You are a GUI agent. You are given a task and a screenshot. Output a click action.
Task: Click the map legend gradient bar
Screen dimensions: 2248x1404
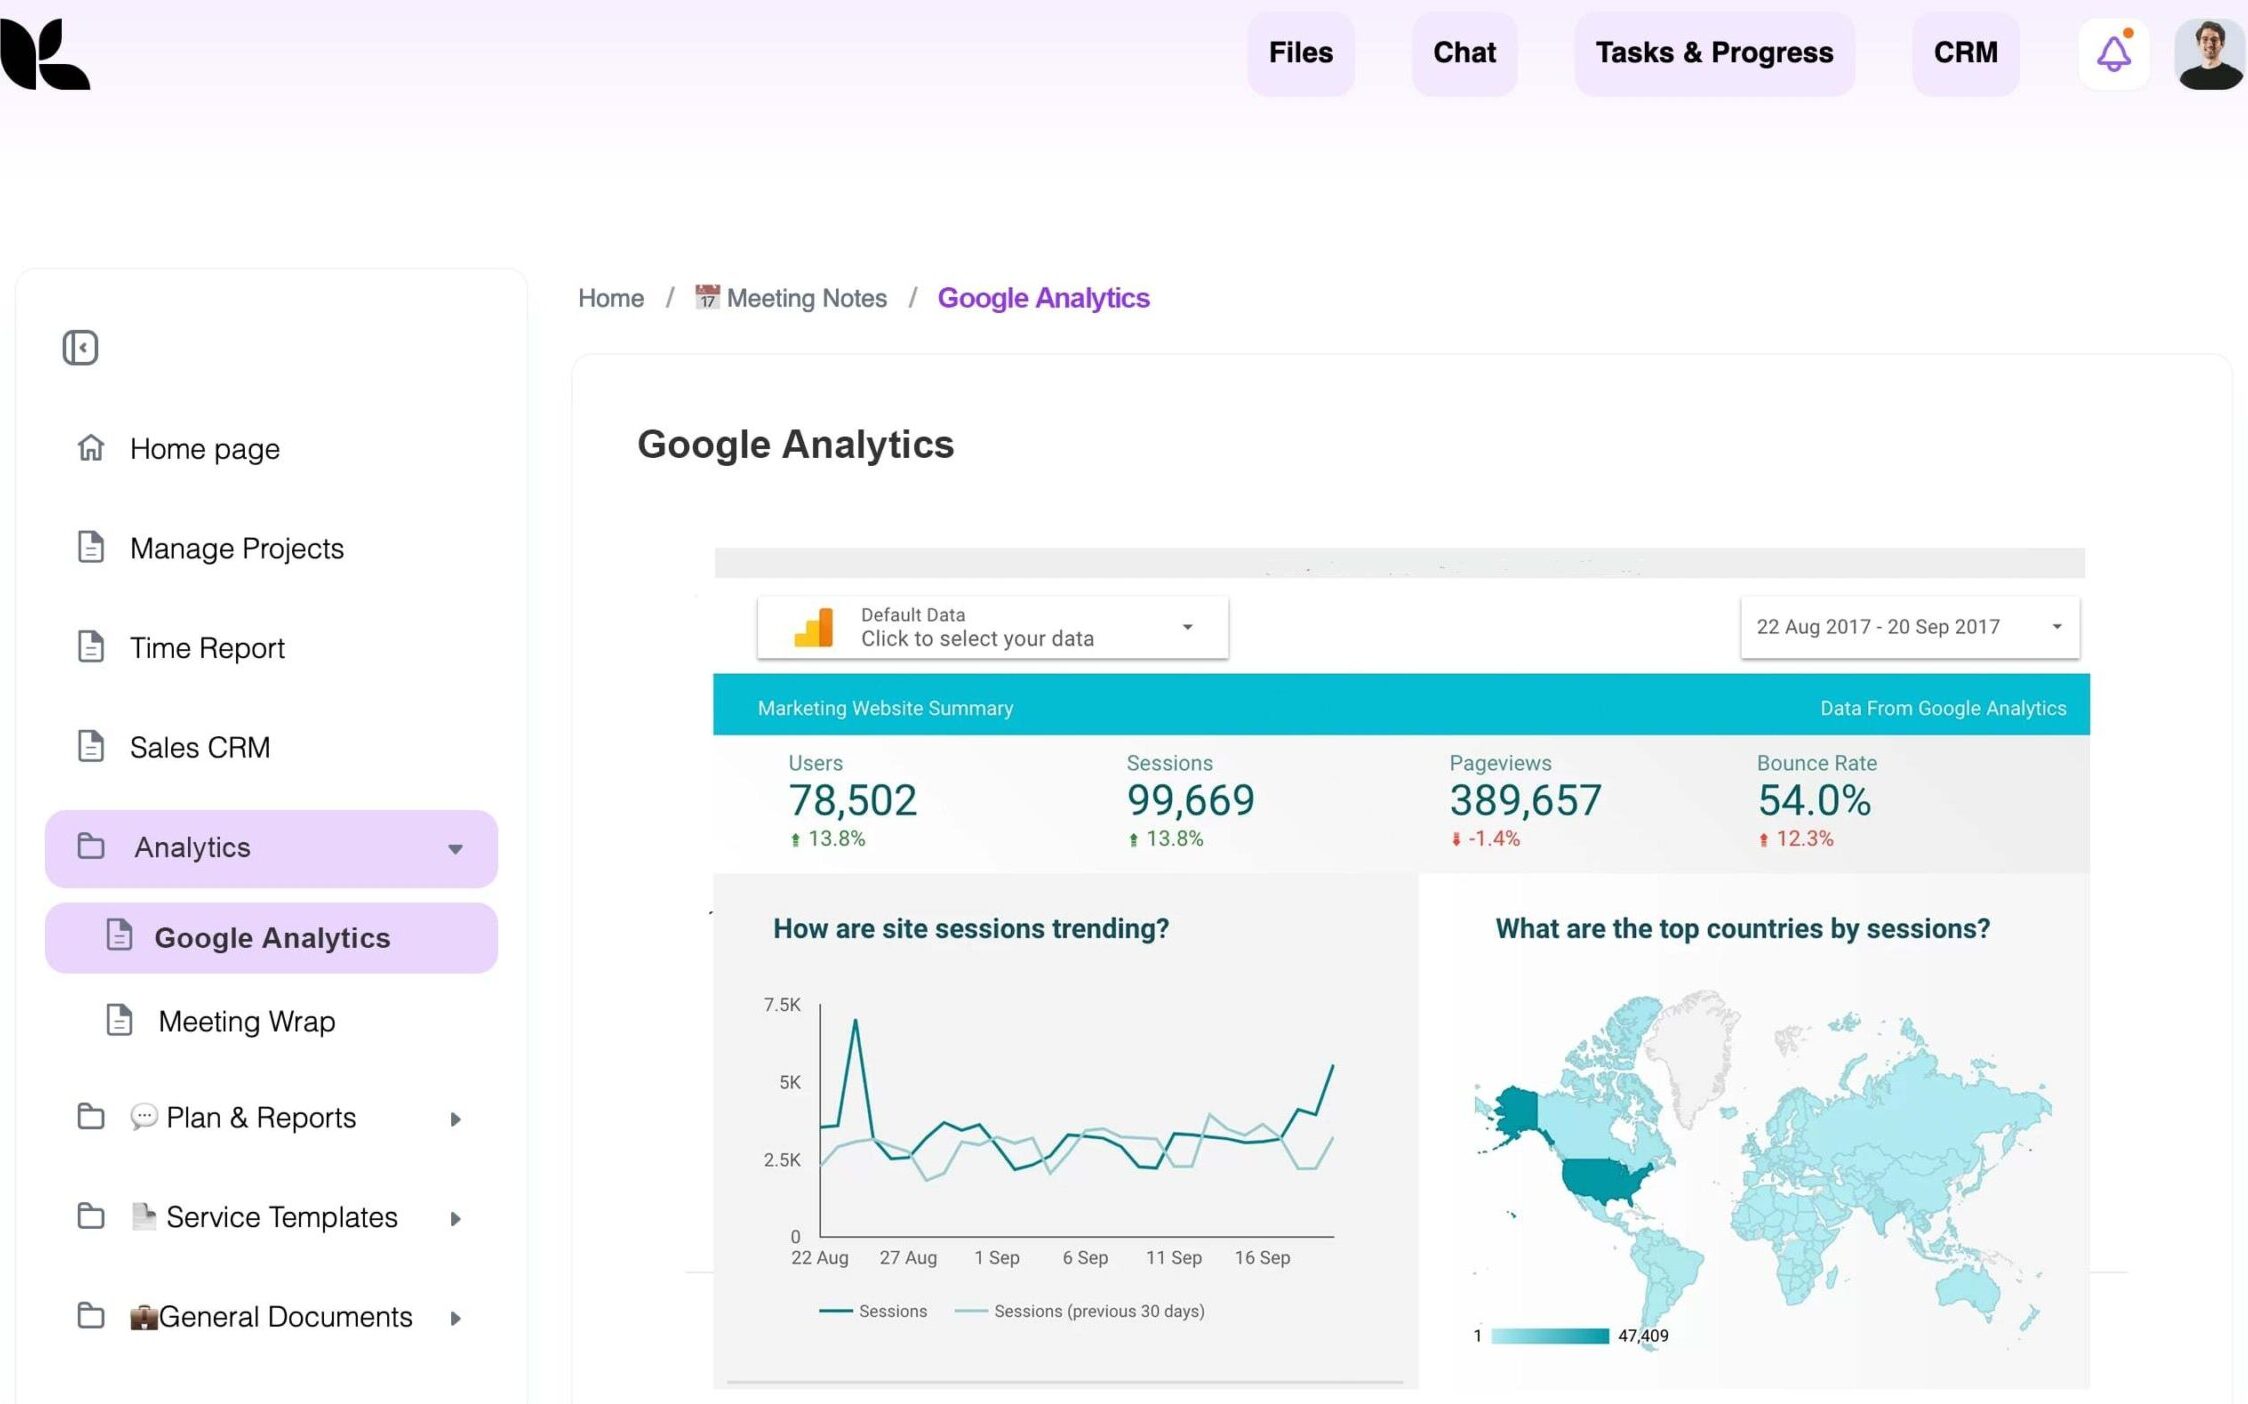coord(1550,1336)
